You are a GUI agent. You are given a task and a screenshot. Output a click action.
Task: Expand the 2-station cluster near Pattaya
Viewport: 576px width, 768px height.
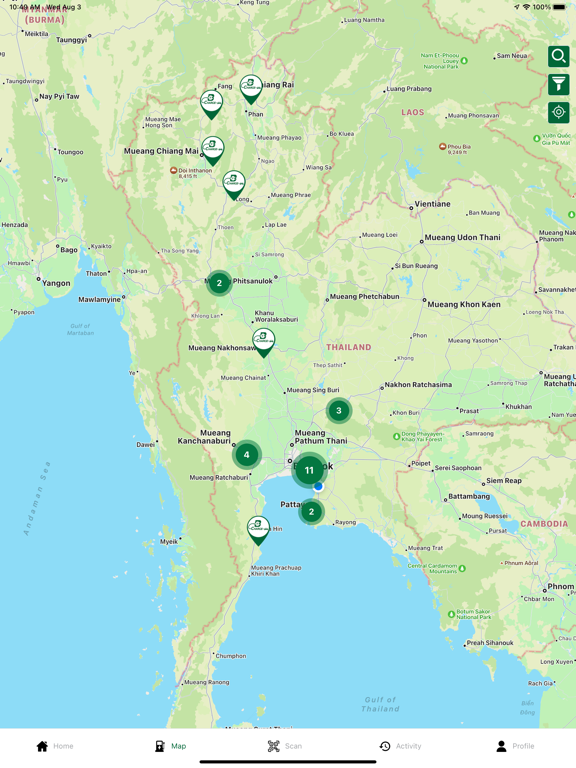(311, 512)
